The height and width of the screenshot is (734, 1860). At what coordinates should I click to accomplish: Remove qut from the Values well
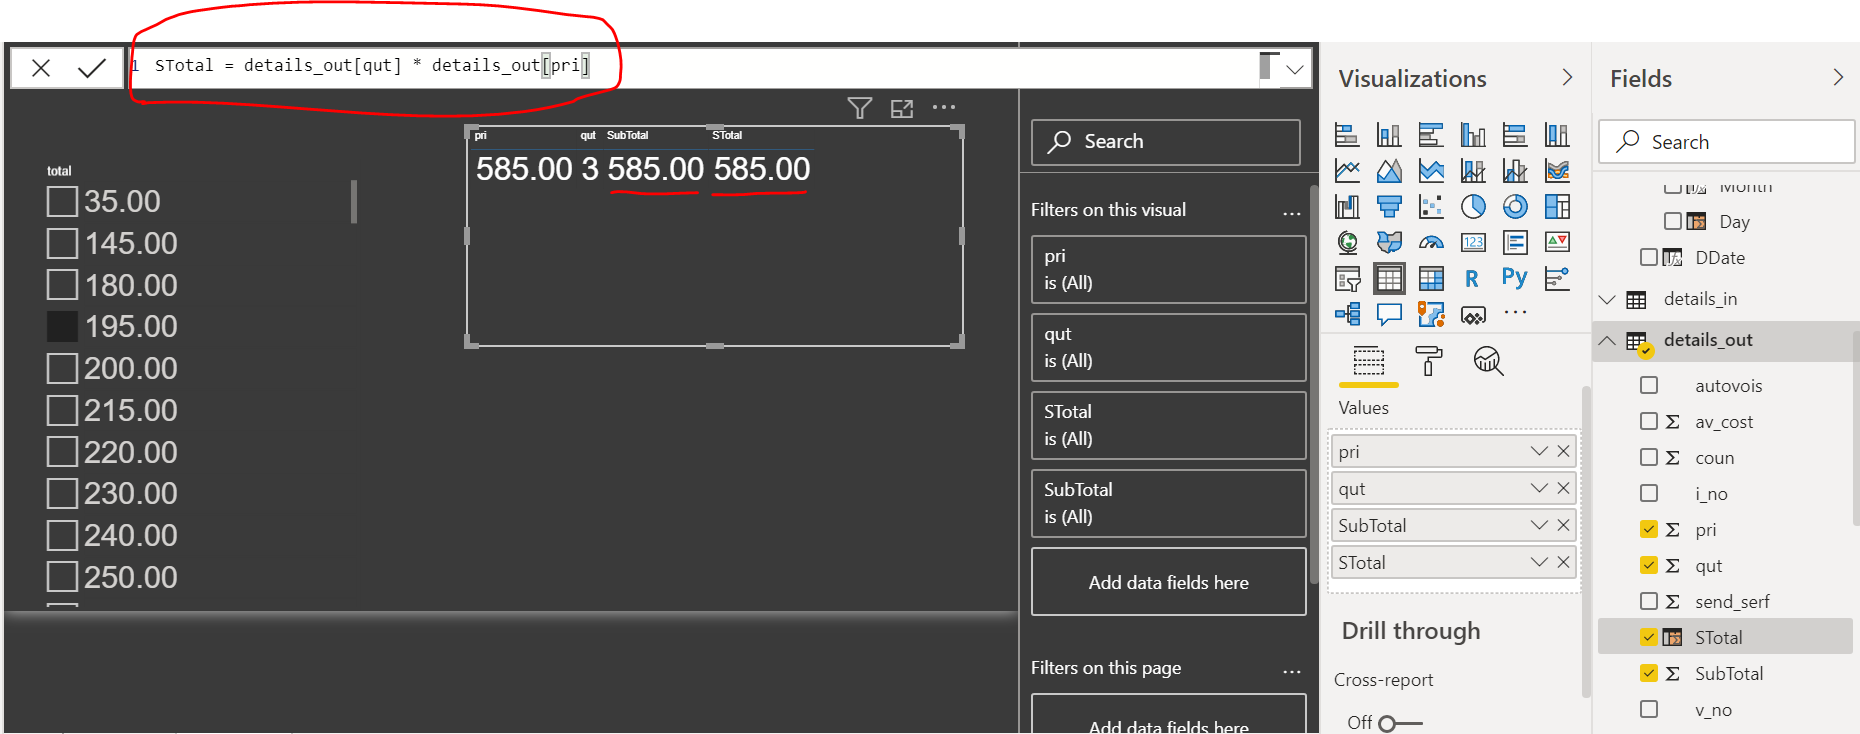[x=1563, y=489]
